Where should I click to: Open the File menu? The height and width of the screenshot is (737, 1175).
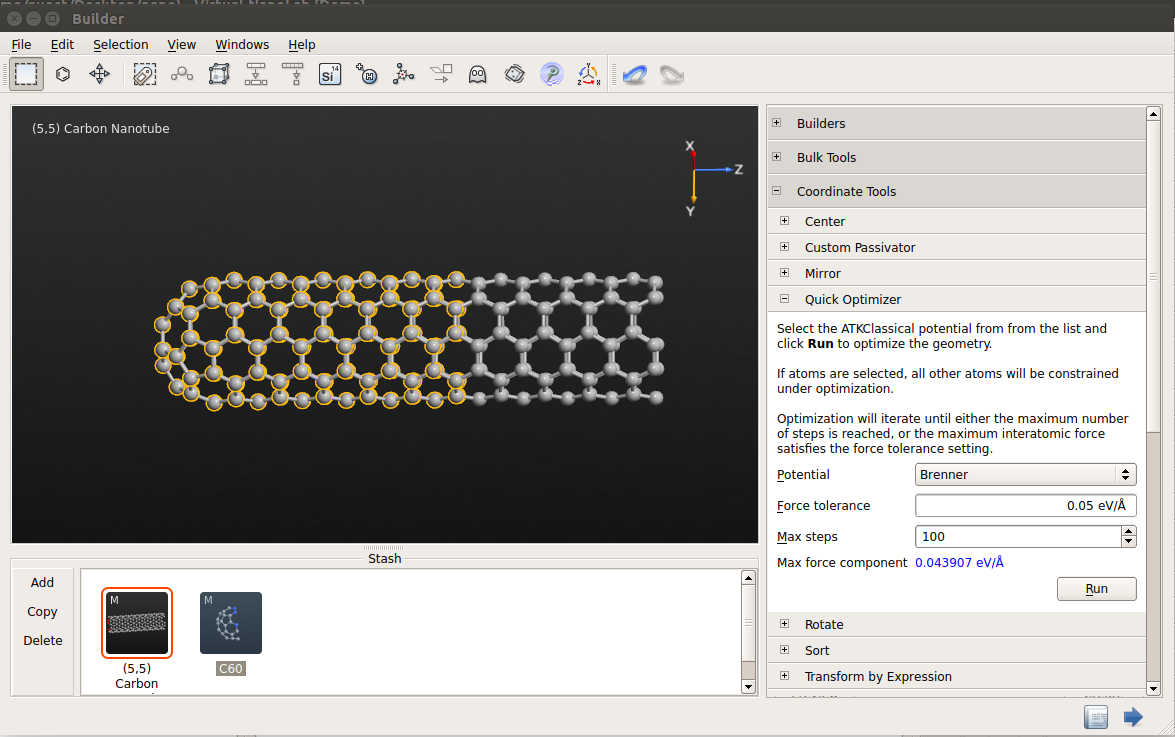tap(21, 45)
